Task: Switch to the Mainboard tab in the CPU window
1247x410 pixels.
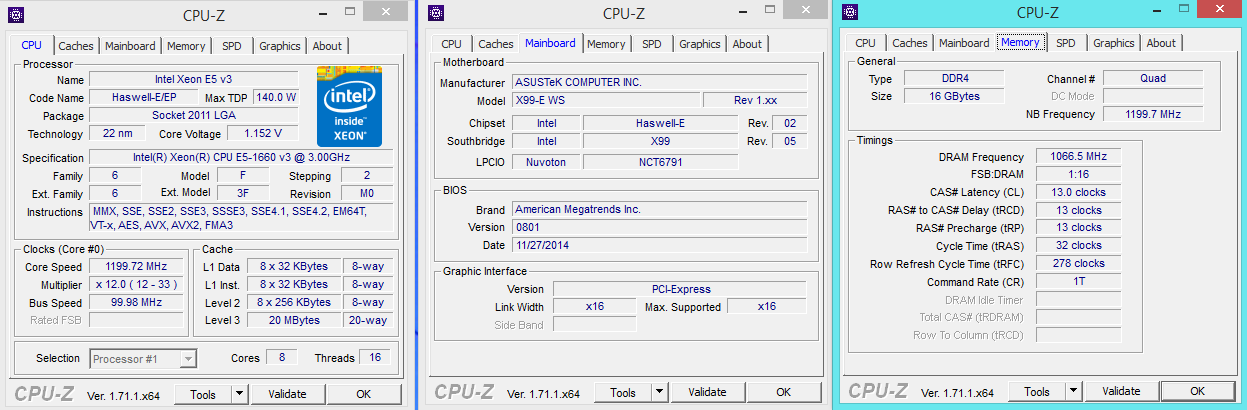Action: (x=130, y=46)
